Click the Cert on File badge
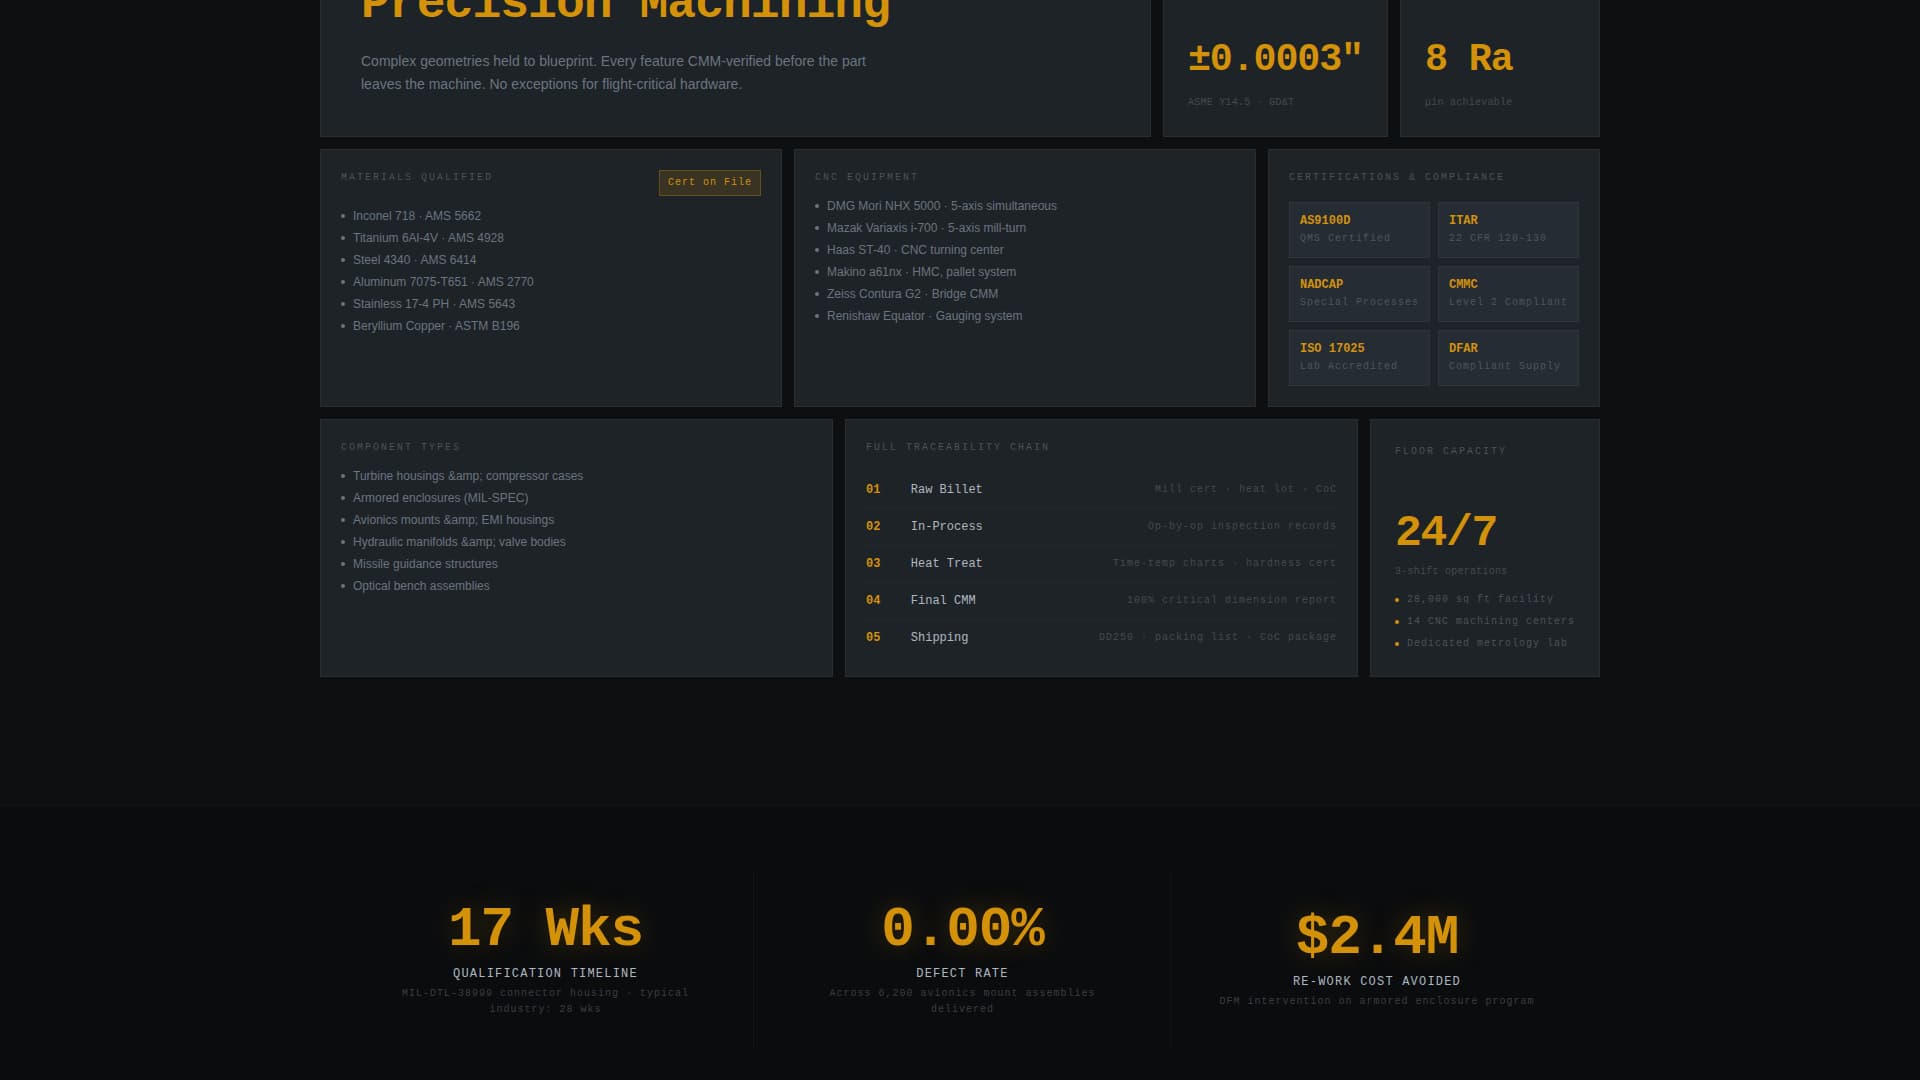 (x=709, y=182)
